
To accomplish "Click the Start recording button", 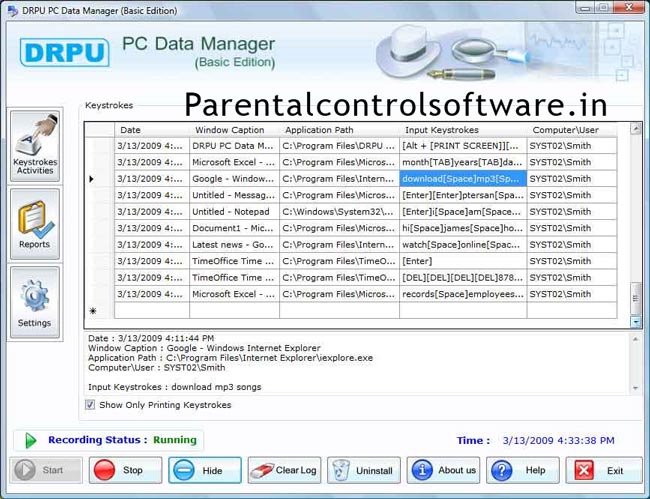I will pyautogui.click(x=46, y=470).
